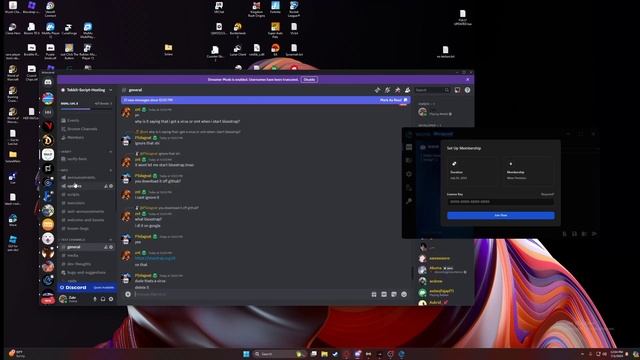Close the Streamer Mode purple banner

tap(468, 80)
